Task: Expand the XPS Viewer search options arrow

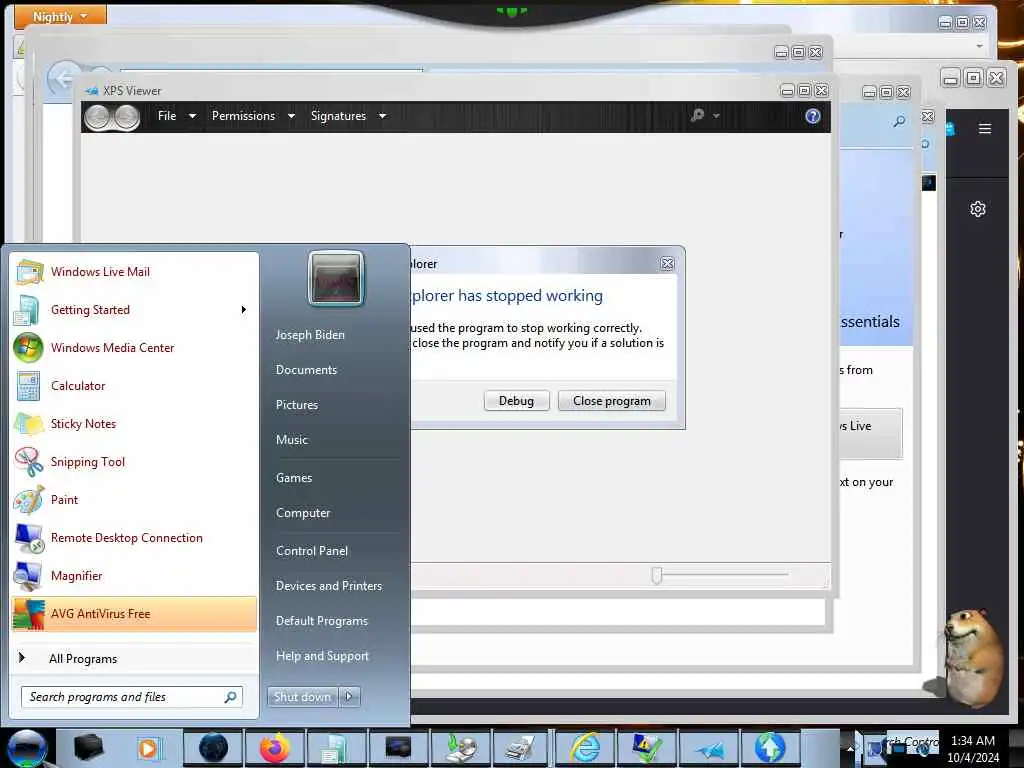Action: (716, 116)
